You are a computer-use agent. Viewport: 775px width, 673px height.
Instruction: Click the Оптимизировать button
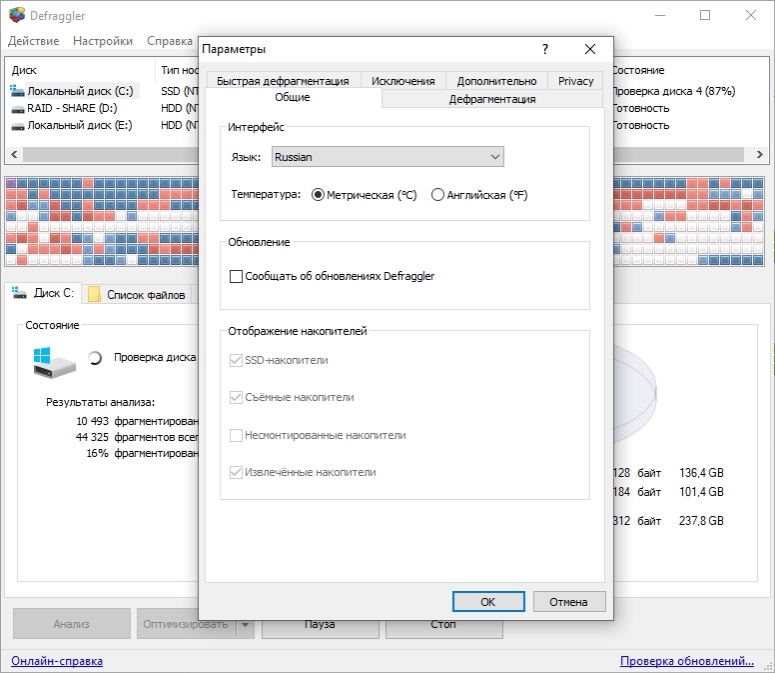coord(186,624)
